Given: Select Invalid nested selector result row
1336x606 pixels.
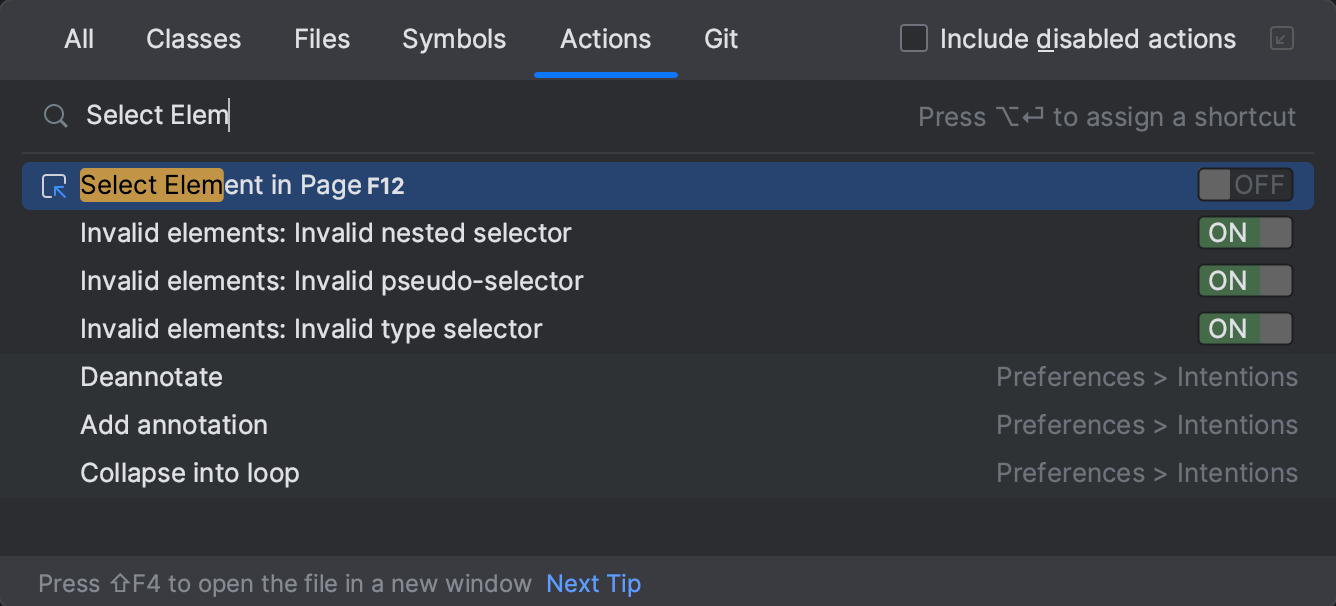Looking at the screenshot, I should point(326,233).
